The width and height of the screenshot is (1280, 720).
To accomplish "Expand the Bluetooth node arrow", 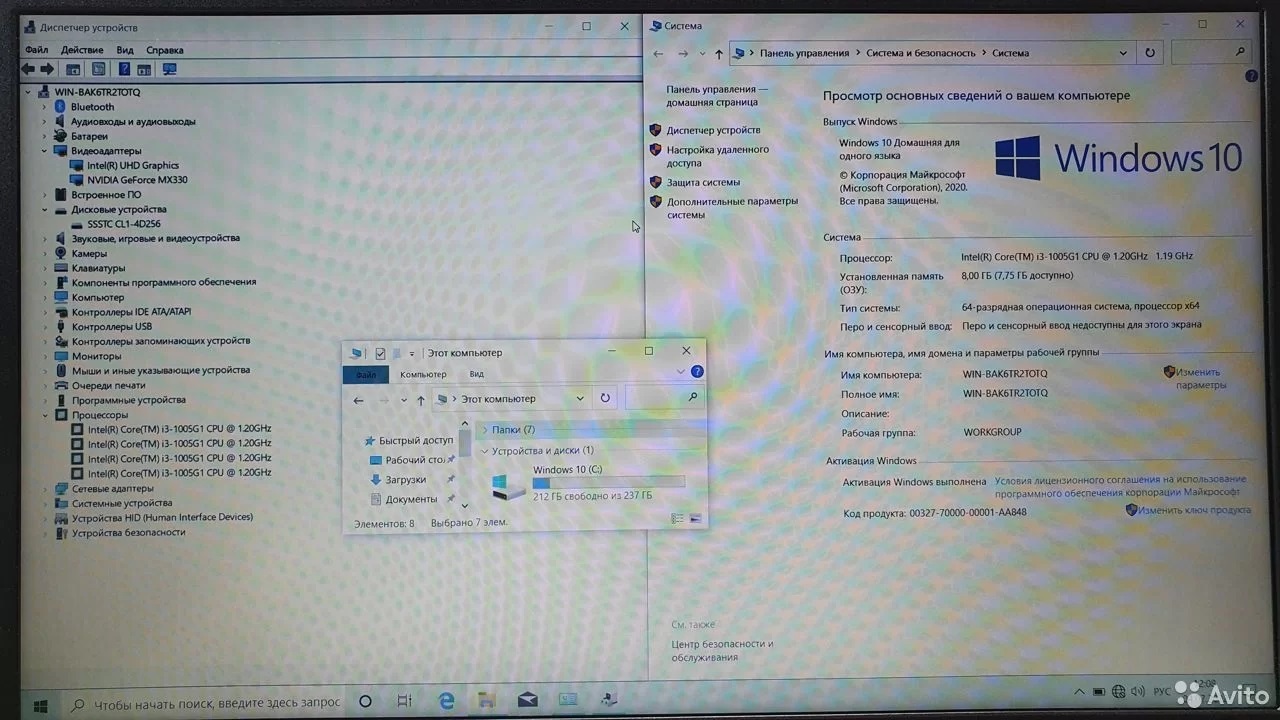I will 44,107.
